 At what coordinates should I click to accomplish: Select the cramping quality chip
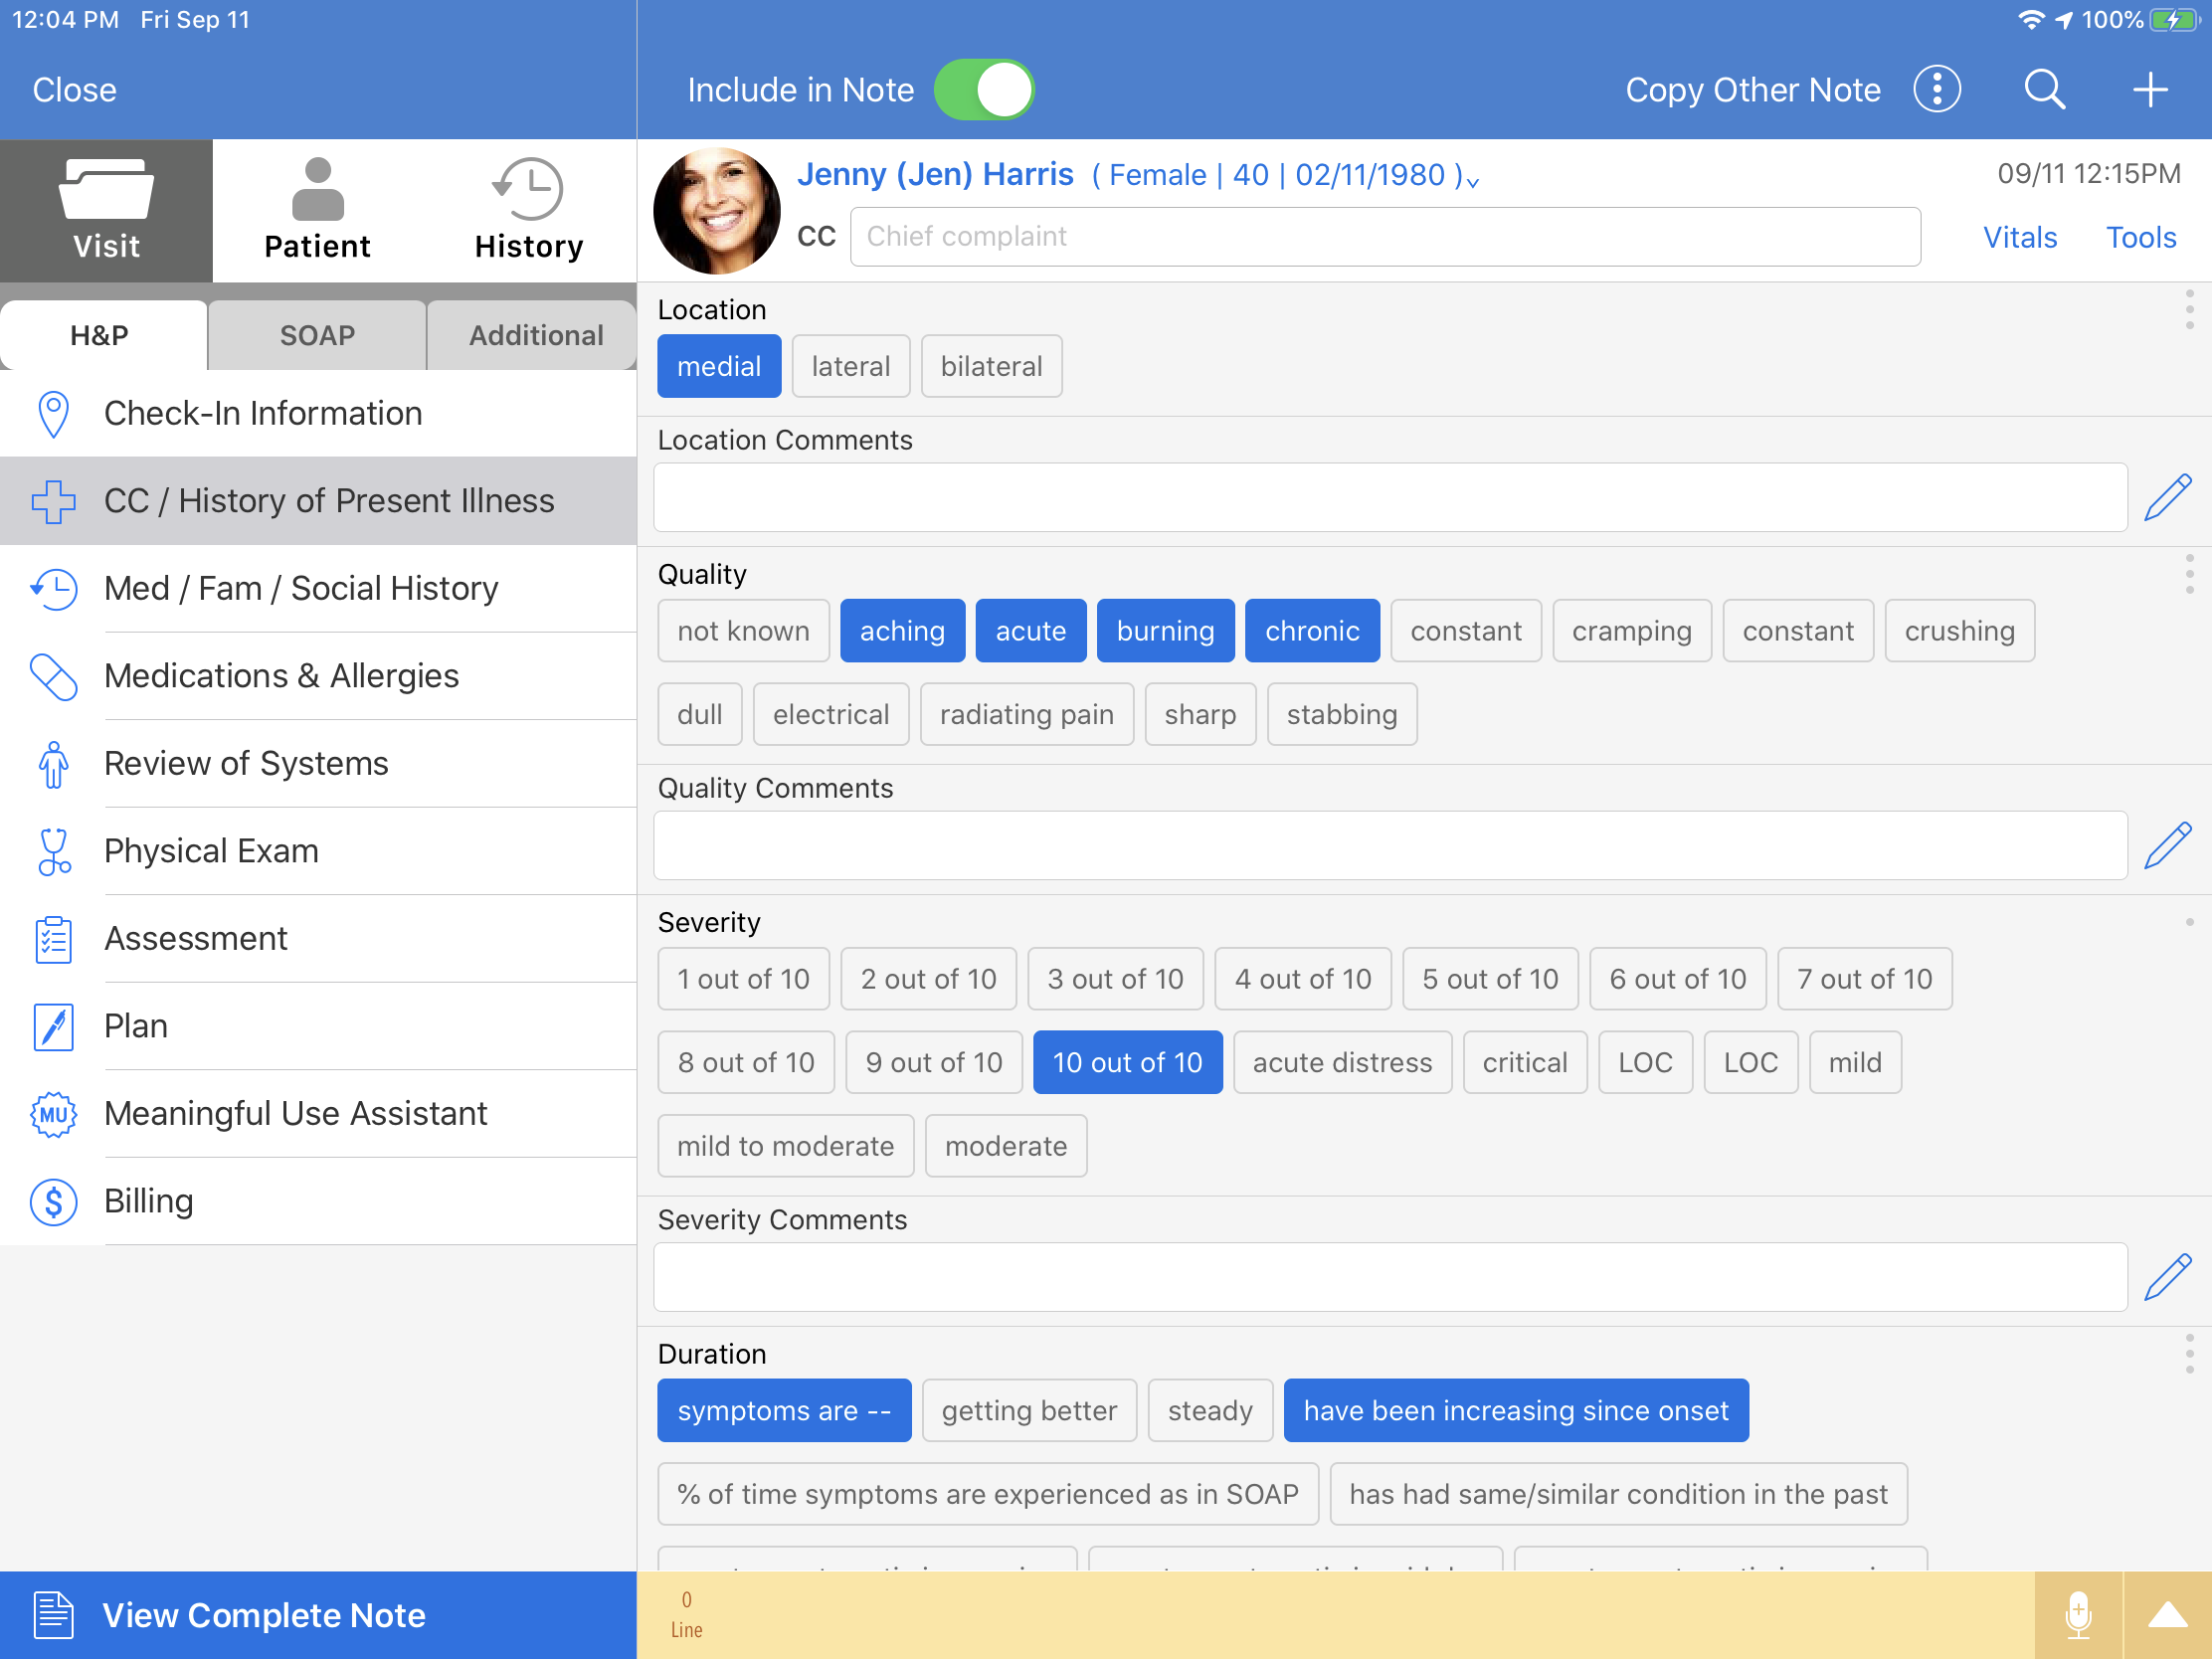(1631, 631)
